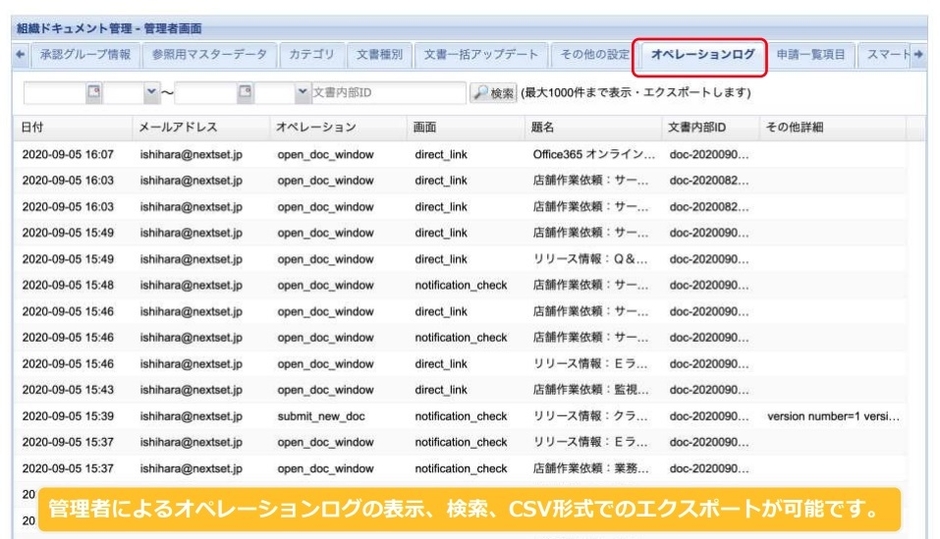940x539 pixels.
Task: Select the submit_new_doc operation cell
Action: pyautogui.click(x=321, y=416)
